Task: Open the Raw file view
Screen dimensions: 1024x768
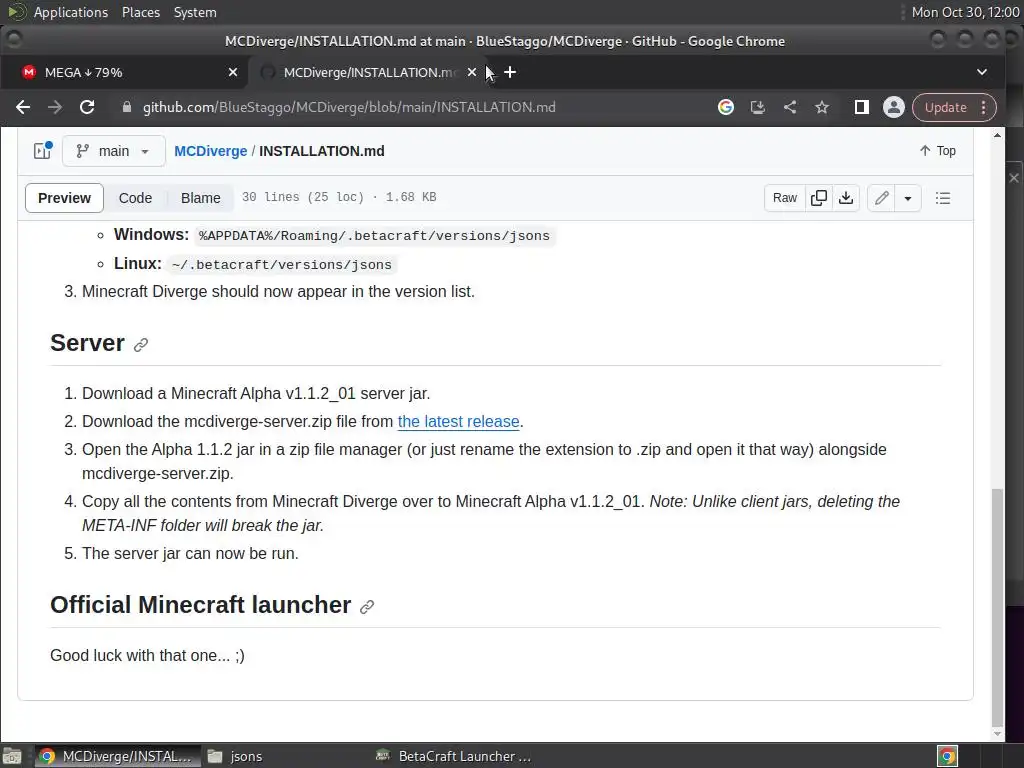Action: point(784,198)
